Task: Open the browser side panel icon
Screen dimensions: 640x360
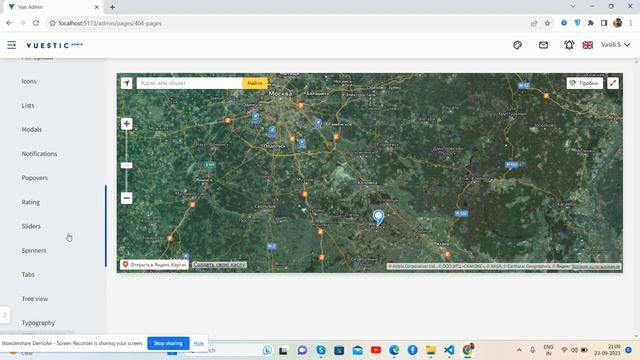Action: [604, 23]
